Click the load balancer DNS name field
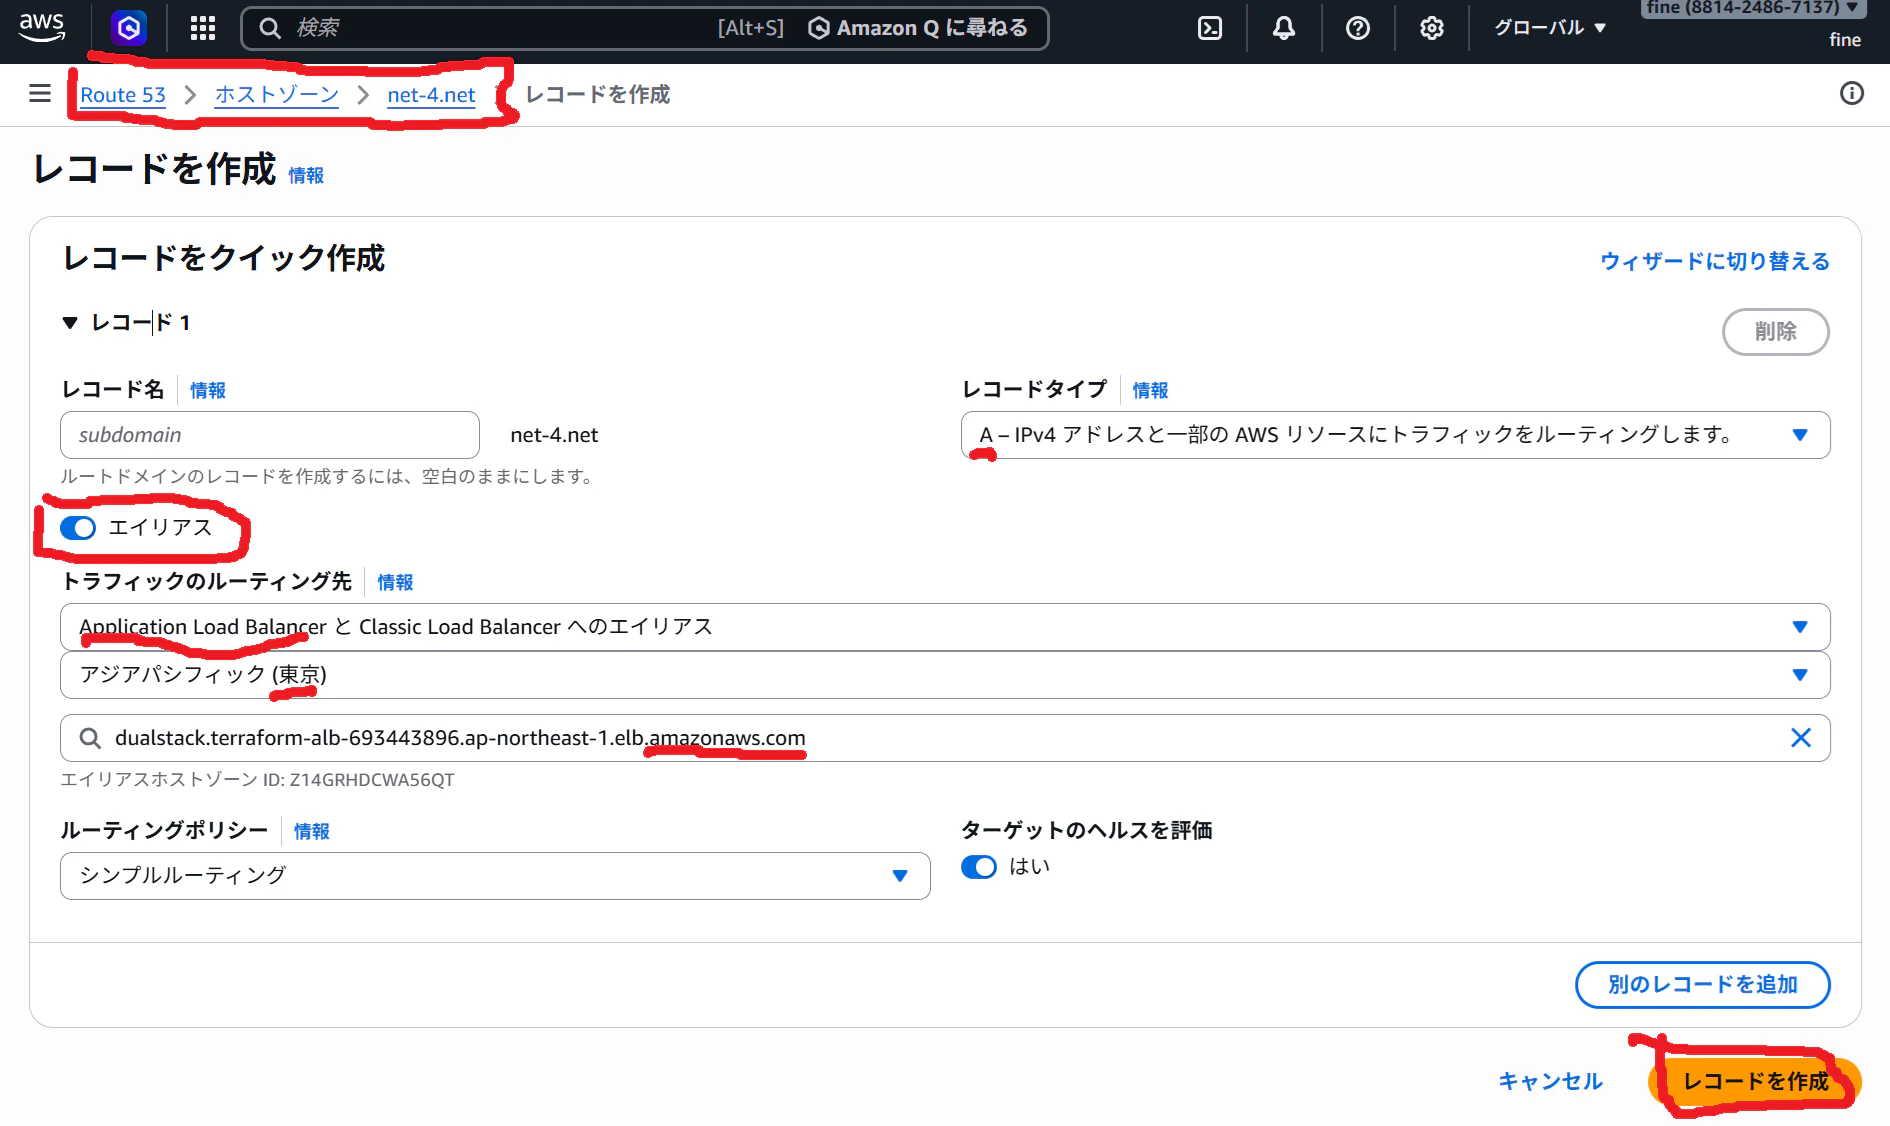1890x1126 pixels. tap(945, 738)
